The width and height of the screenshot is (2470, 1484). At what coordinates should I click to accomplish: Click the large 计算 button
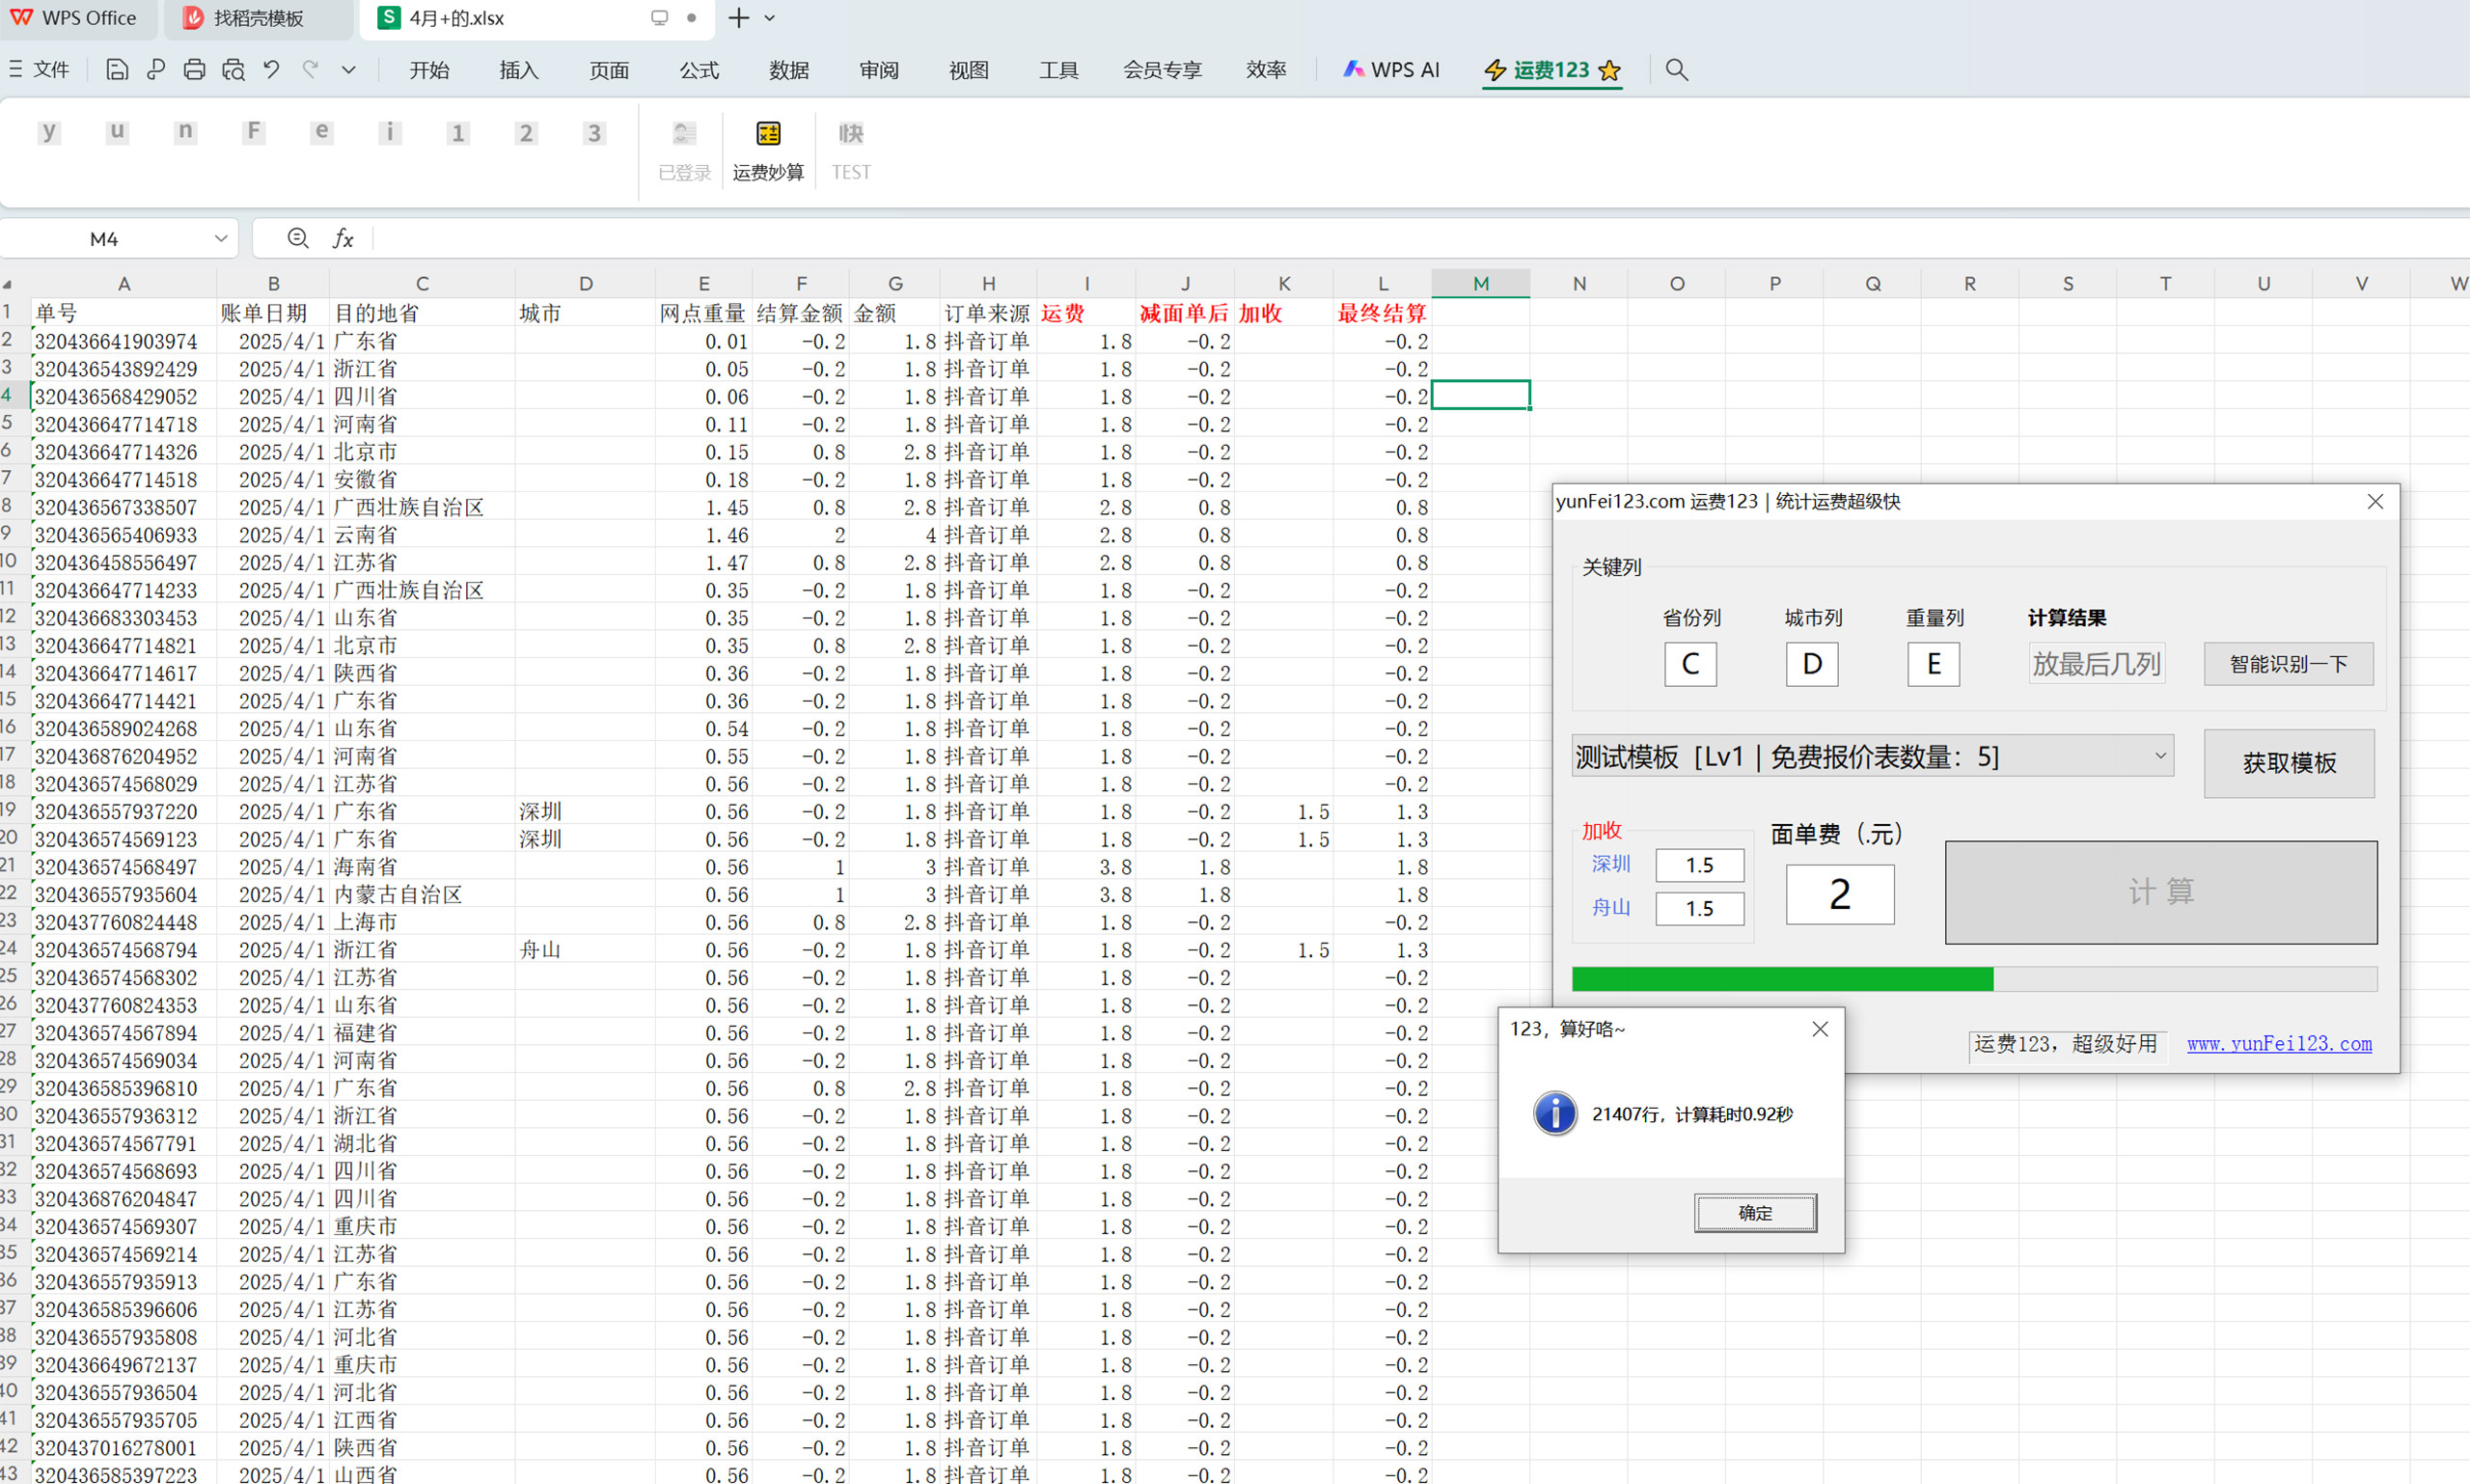2161,891
